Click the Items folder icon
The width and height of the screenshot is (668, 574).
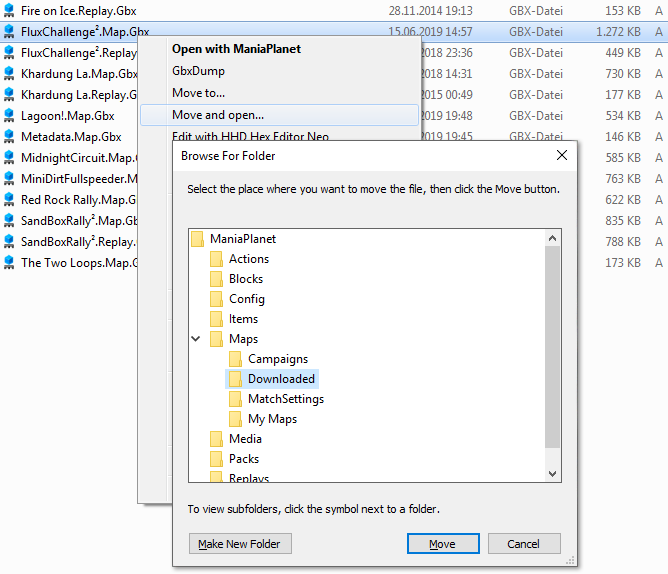coord(216,319)
